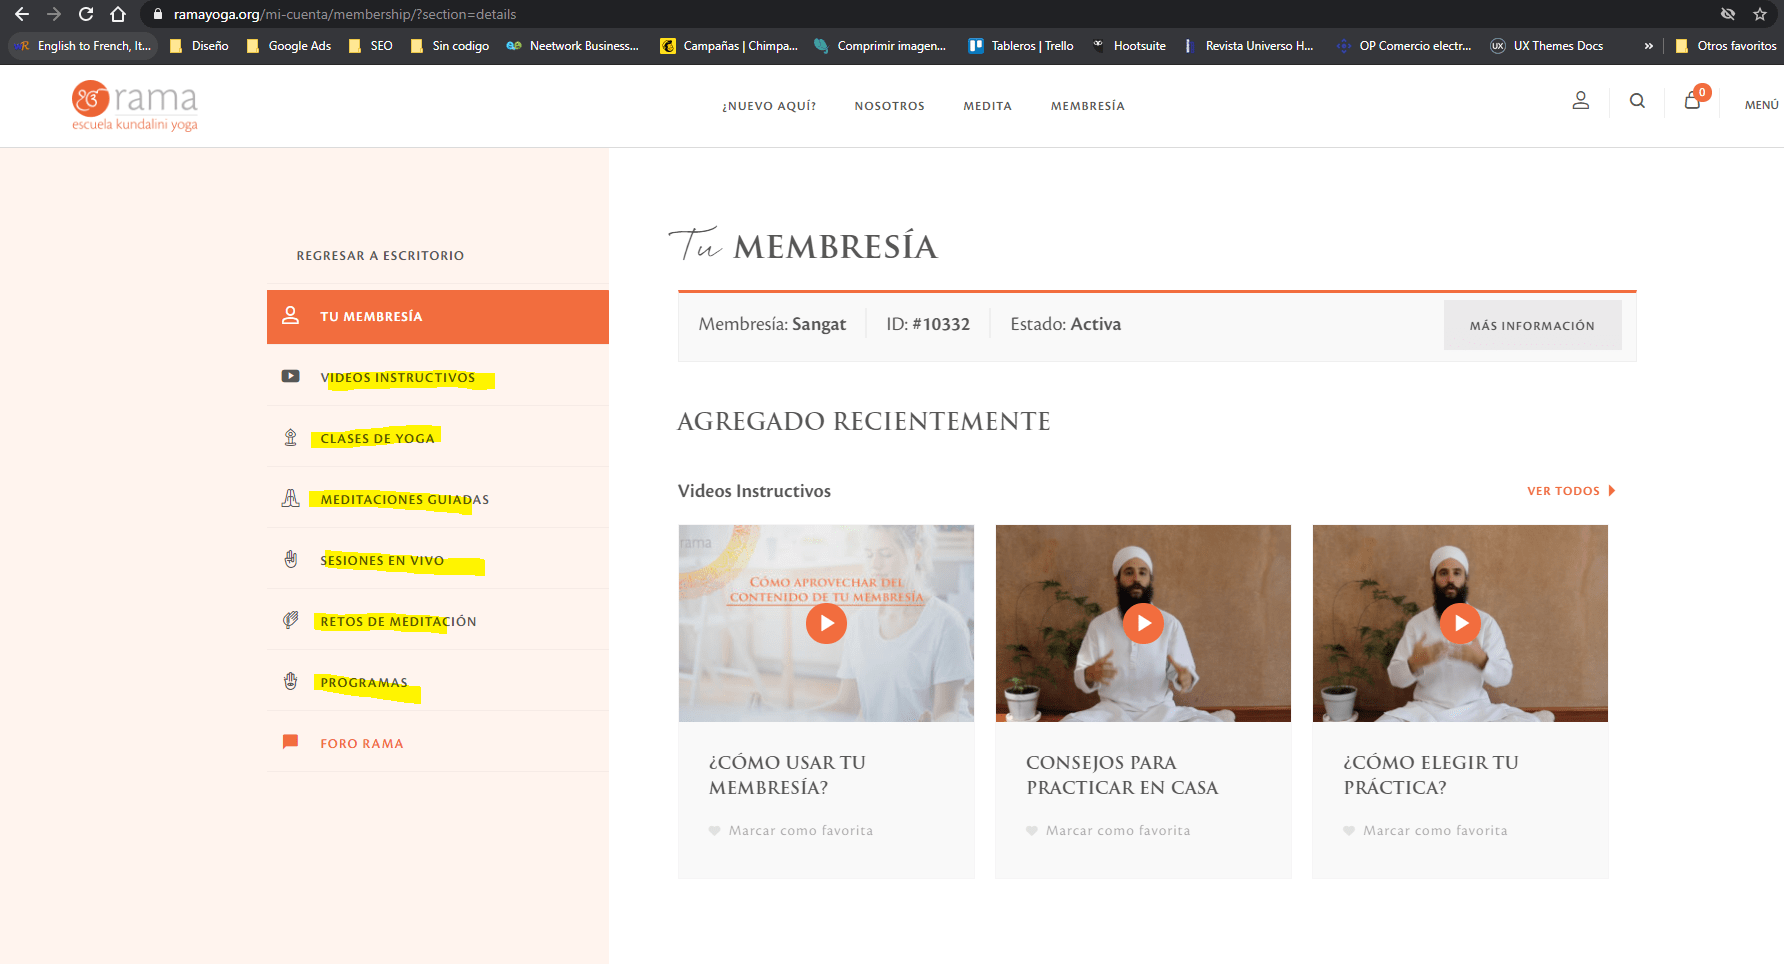Click Regresar a Escritorio link

pyautogui.click(x=380, y=256)
